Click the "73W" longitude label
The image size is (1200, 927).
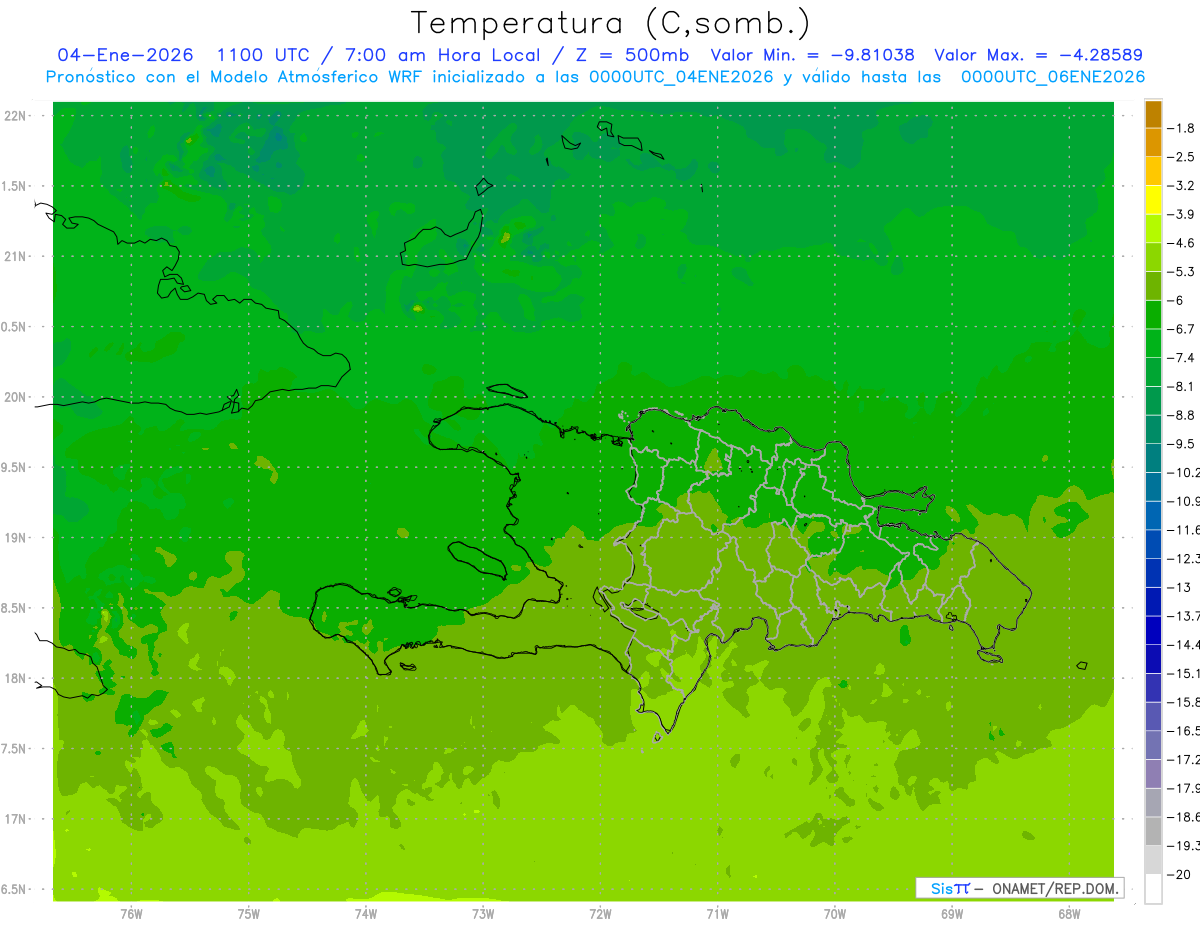[483, 913]
